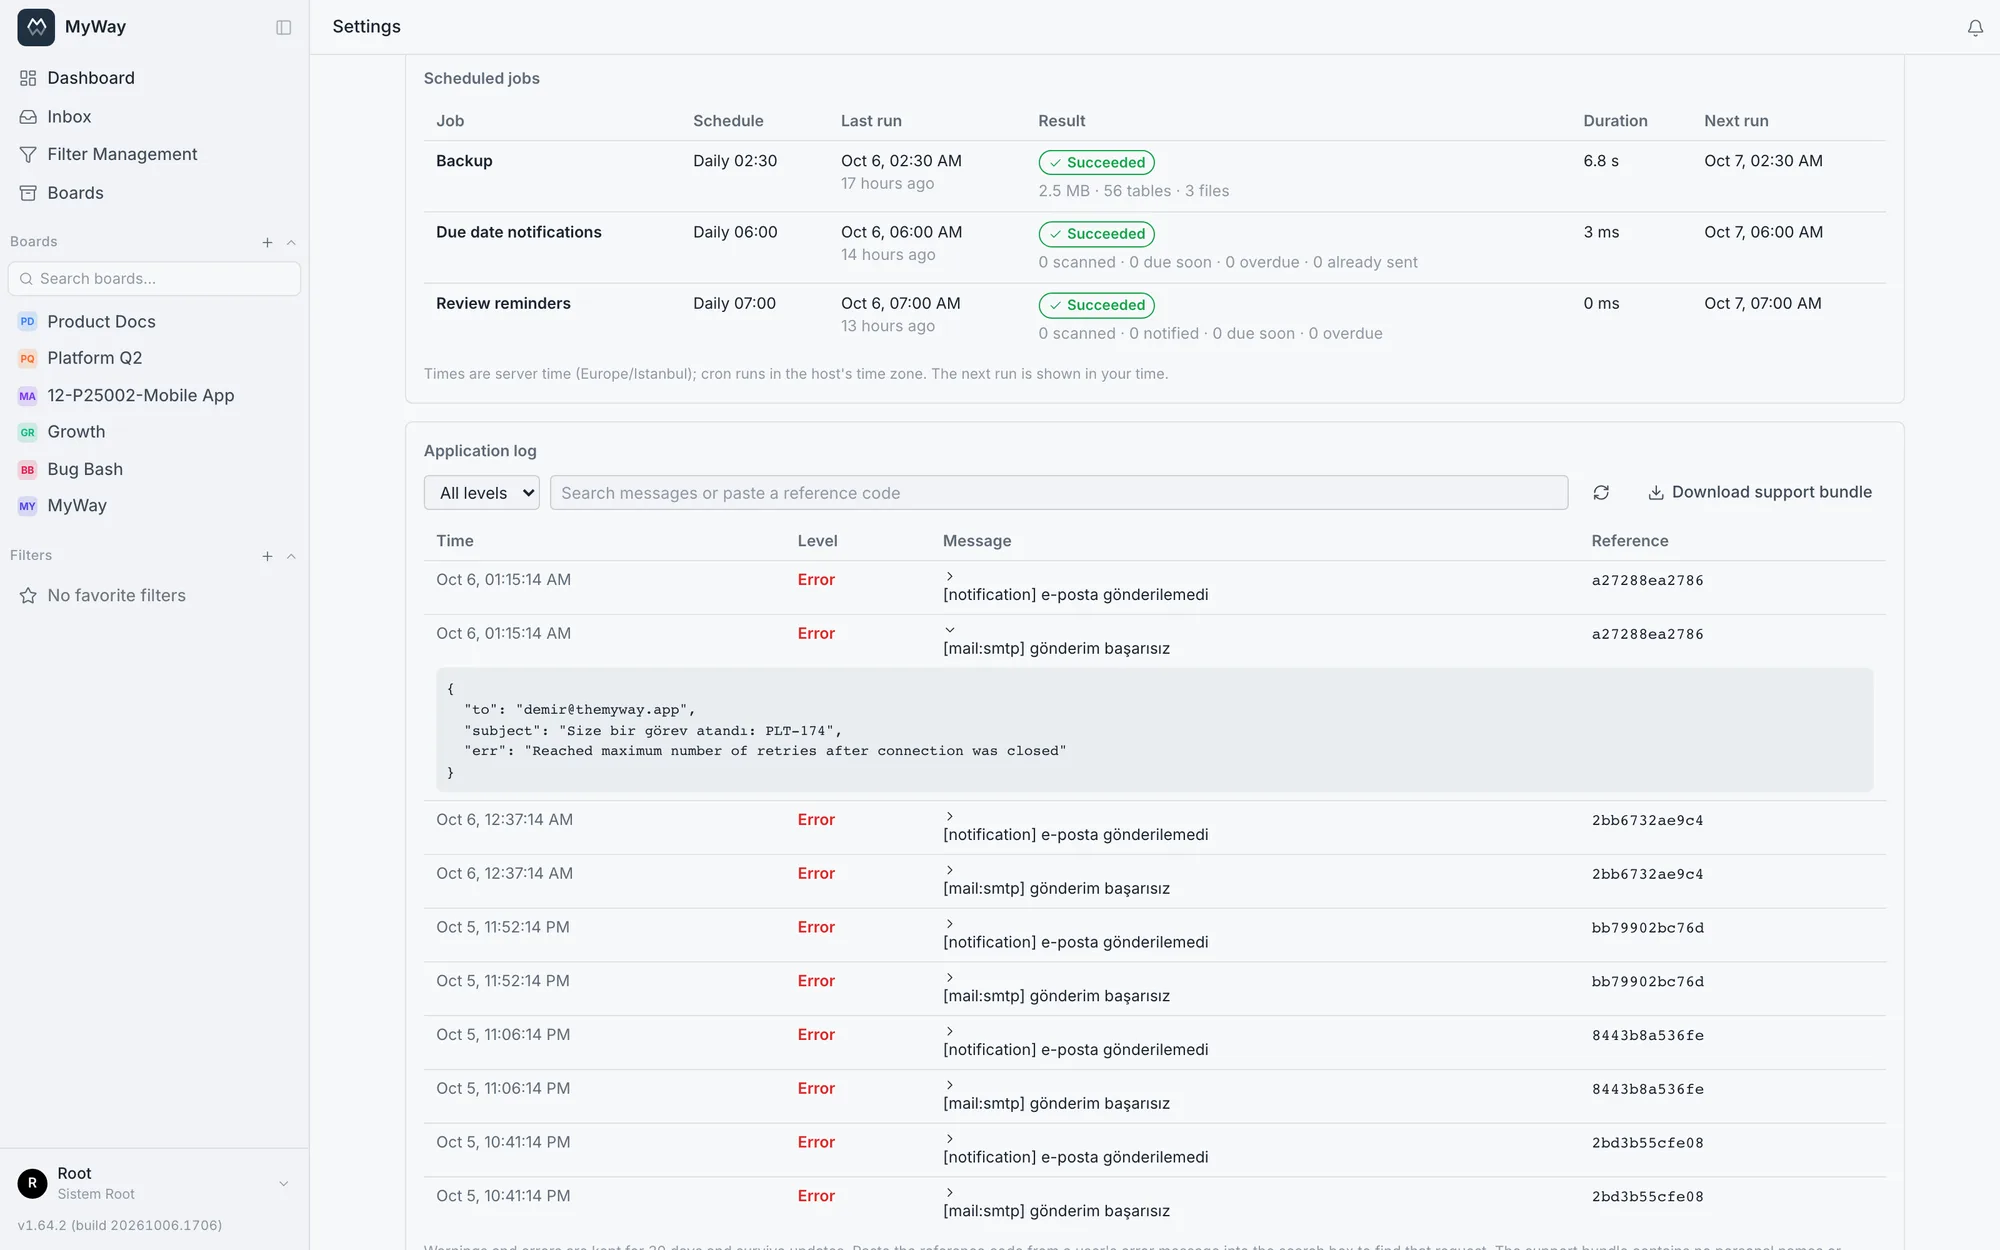The width and height of the screenshot is (2000, 1250).
Task: Click the add filter plus icon
Action: click(267, 556)
